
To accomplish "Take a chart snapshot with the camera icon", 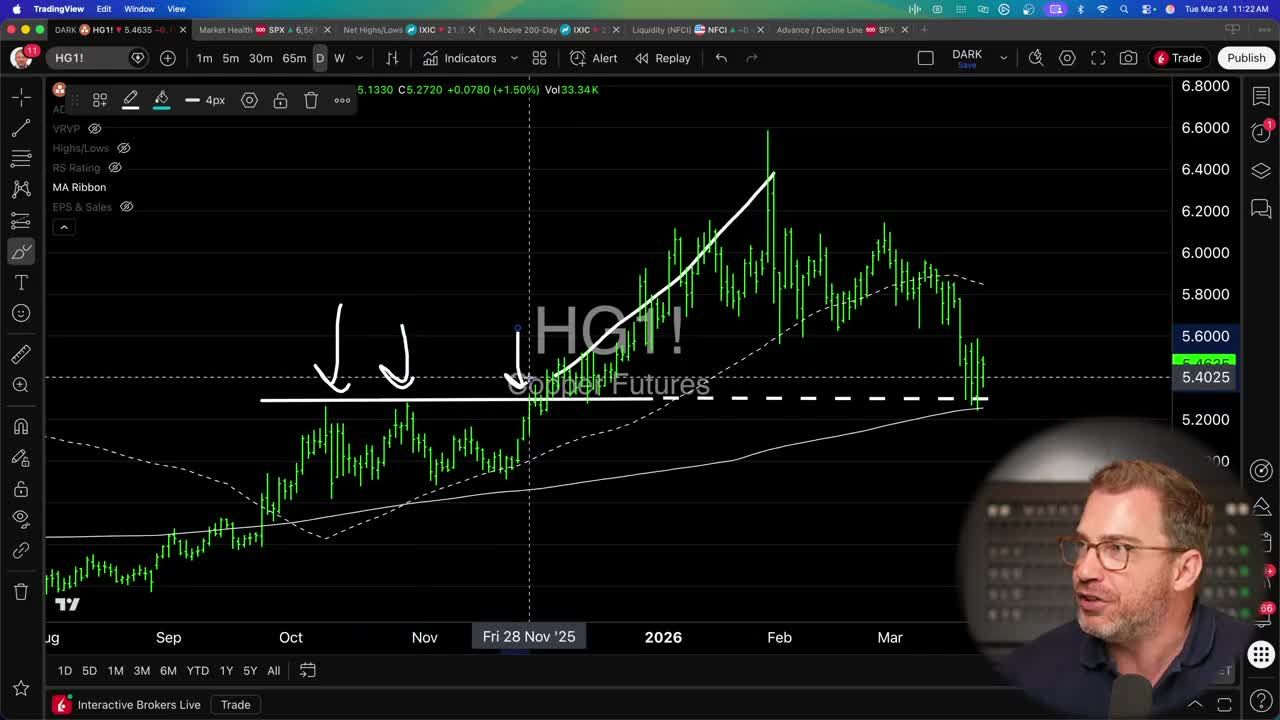I will [1128, 58].
